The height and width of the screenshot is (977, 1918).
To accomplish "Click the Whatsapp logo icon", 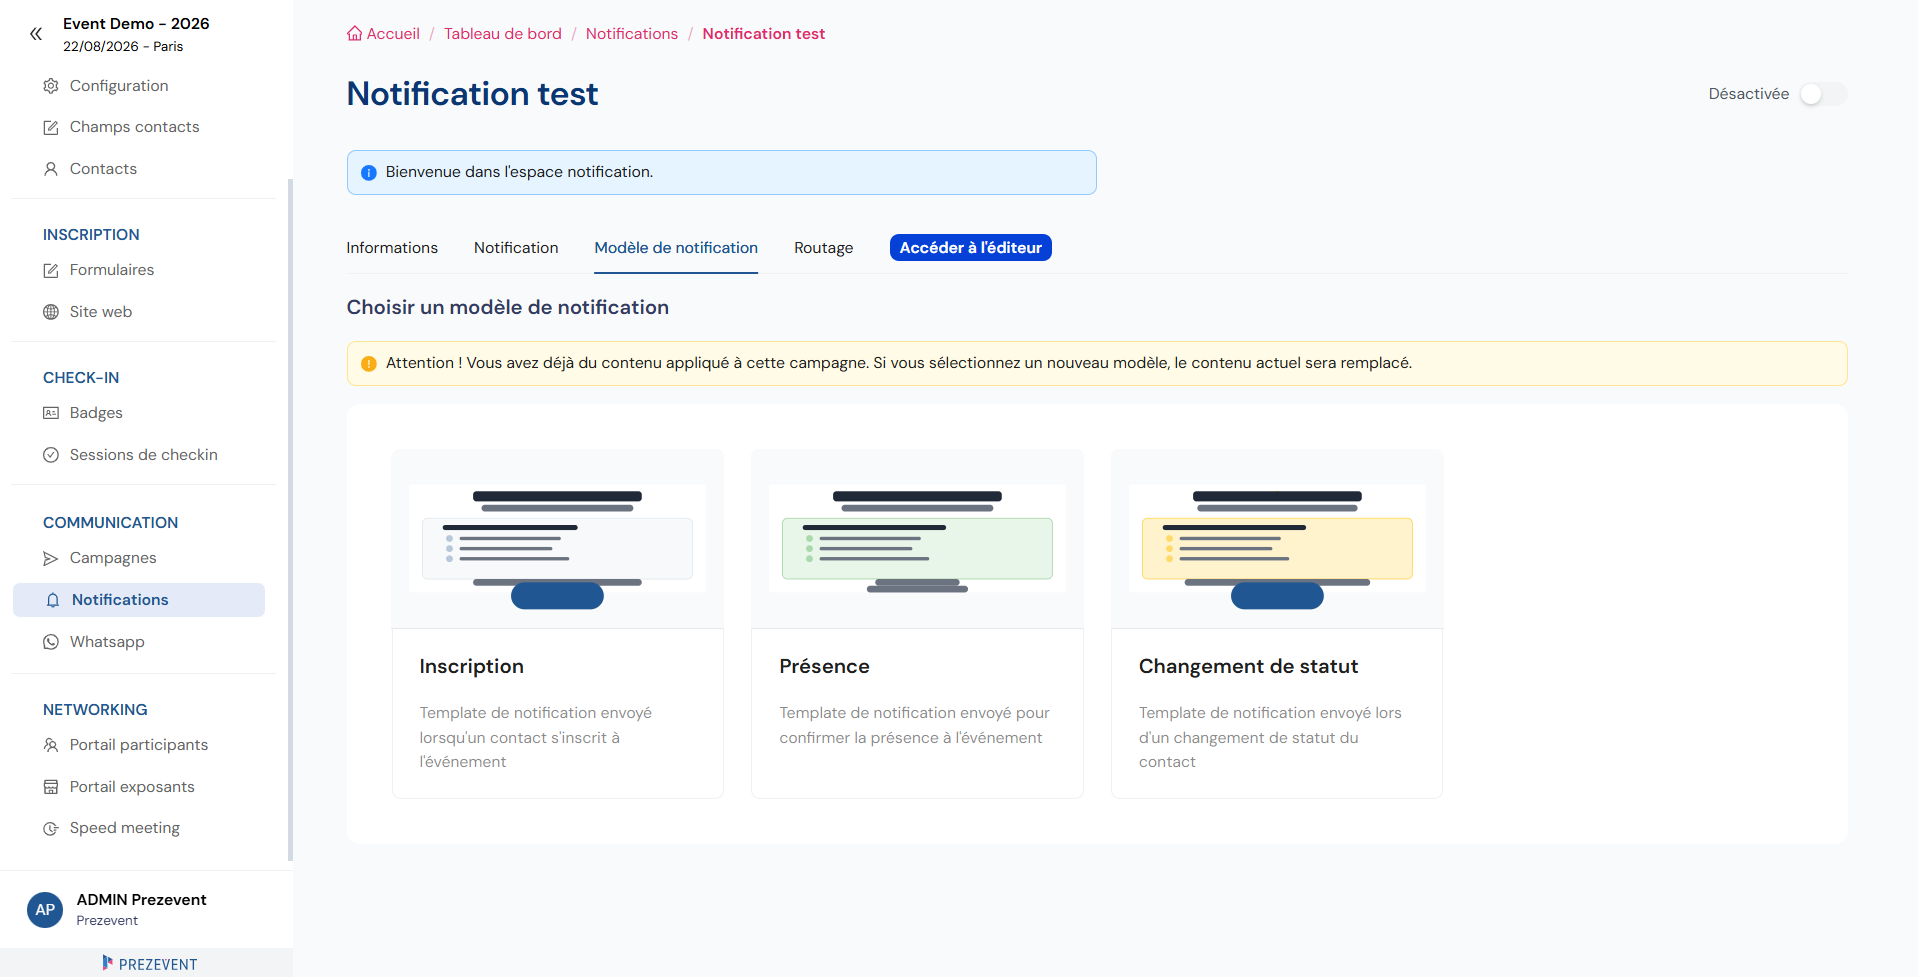I will (51, 642).
